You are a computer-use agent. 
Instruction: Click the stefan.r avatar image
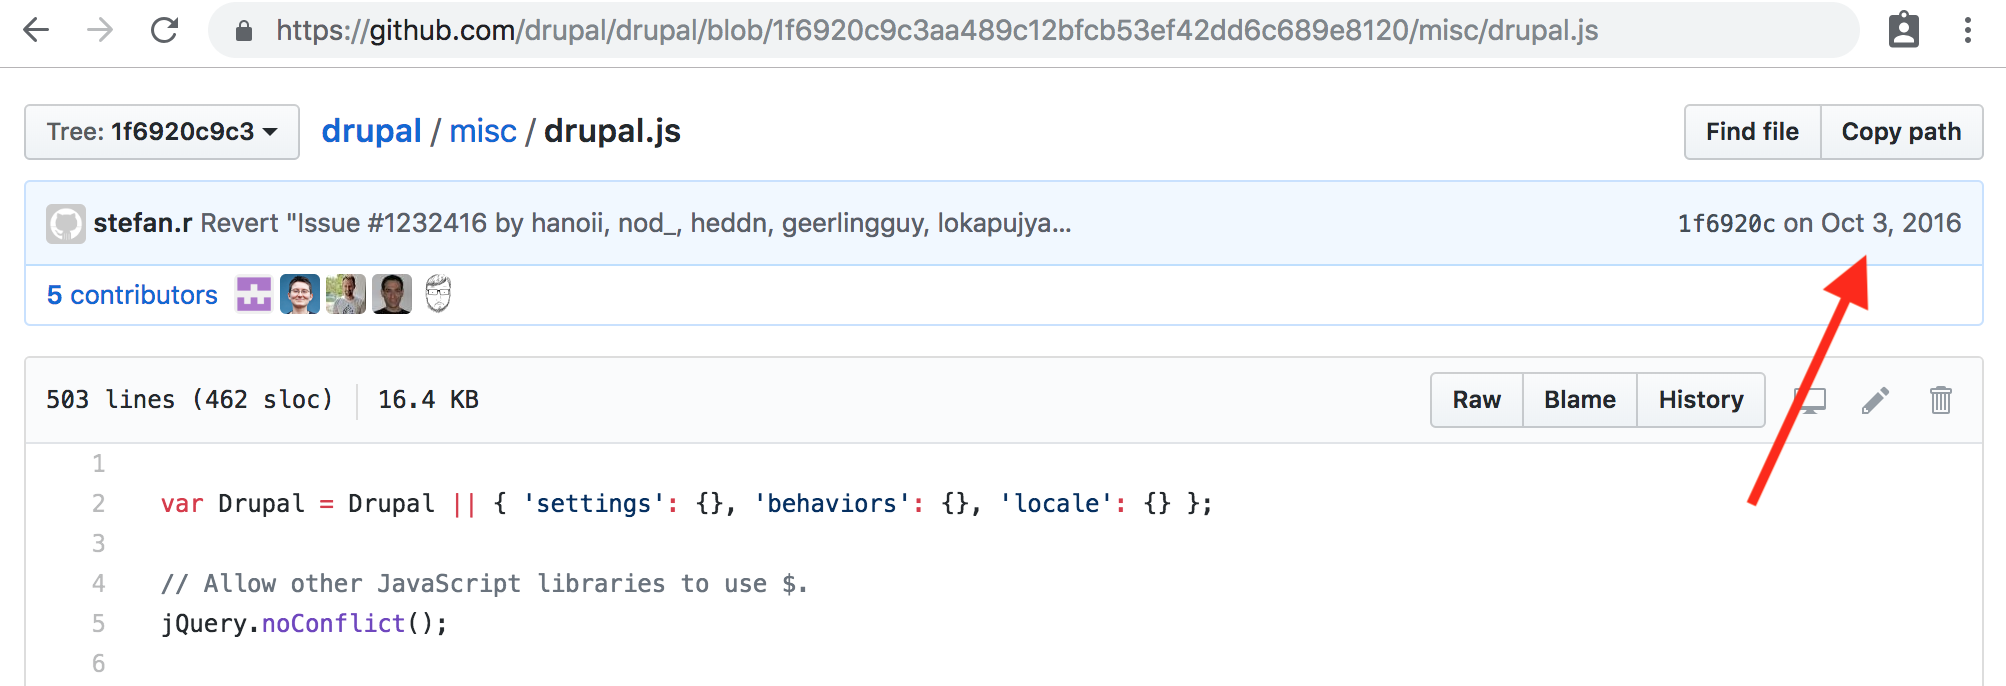point(66,224)
